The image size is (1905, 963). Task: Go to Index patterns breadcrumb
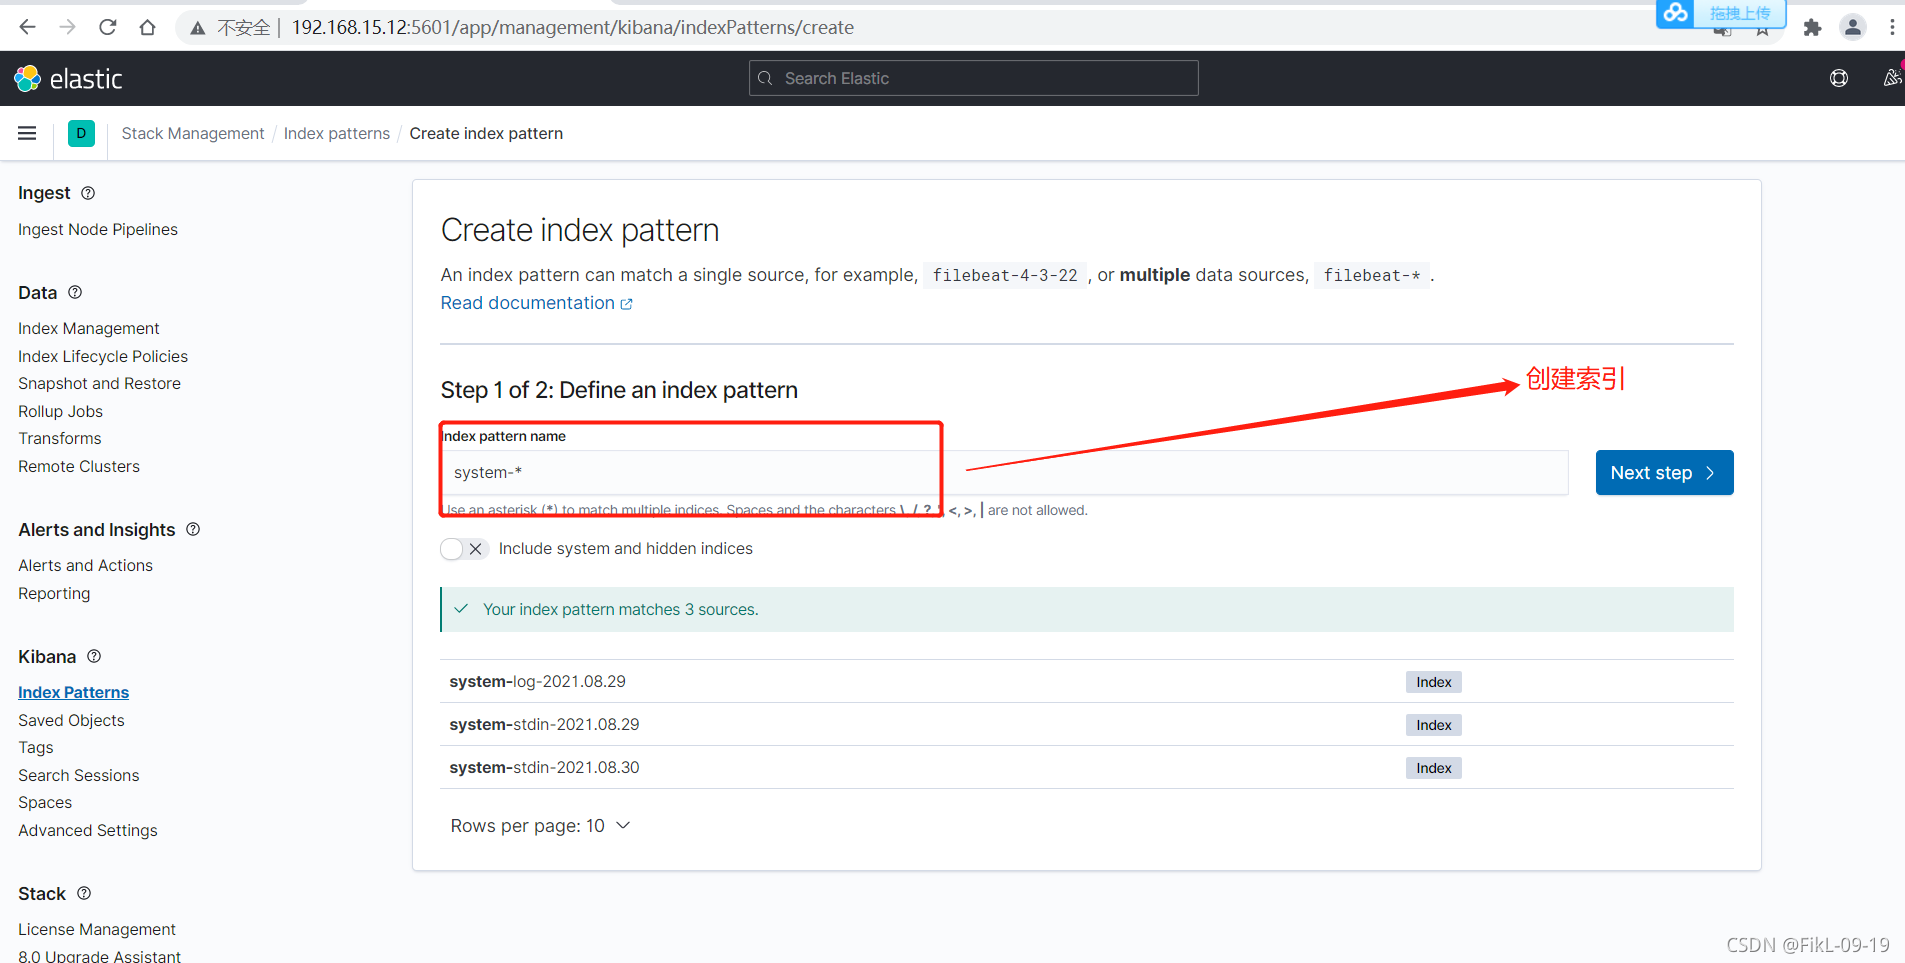[337, 133]
